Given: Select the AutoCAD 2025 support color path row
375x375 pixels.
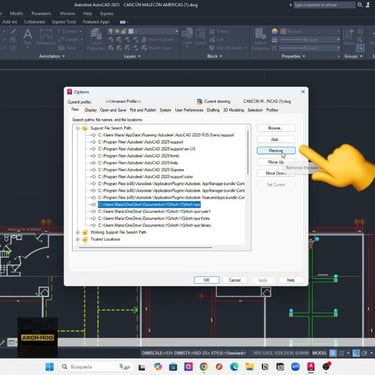Looking at the screenshot, I should 146,177.
